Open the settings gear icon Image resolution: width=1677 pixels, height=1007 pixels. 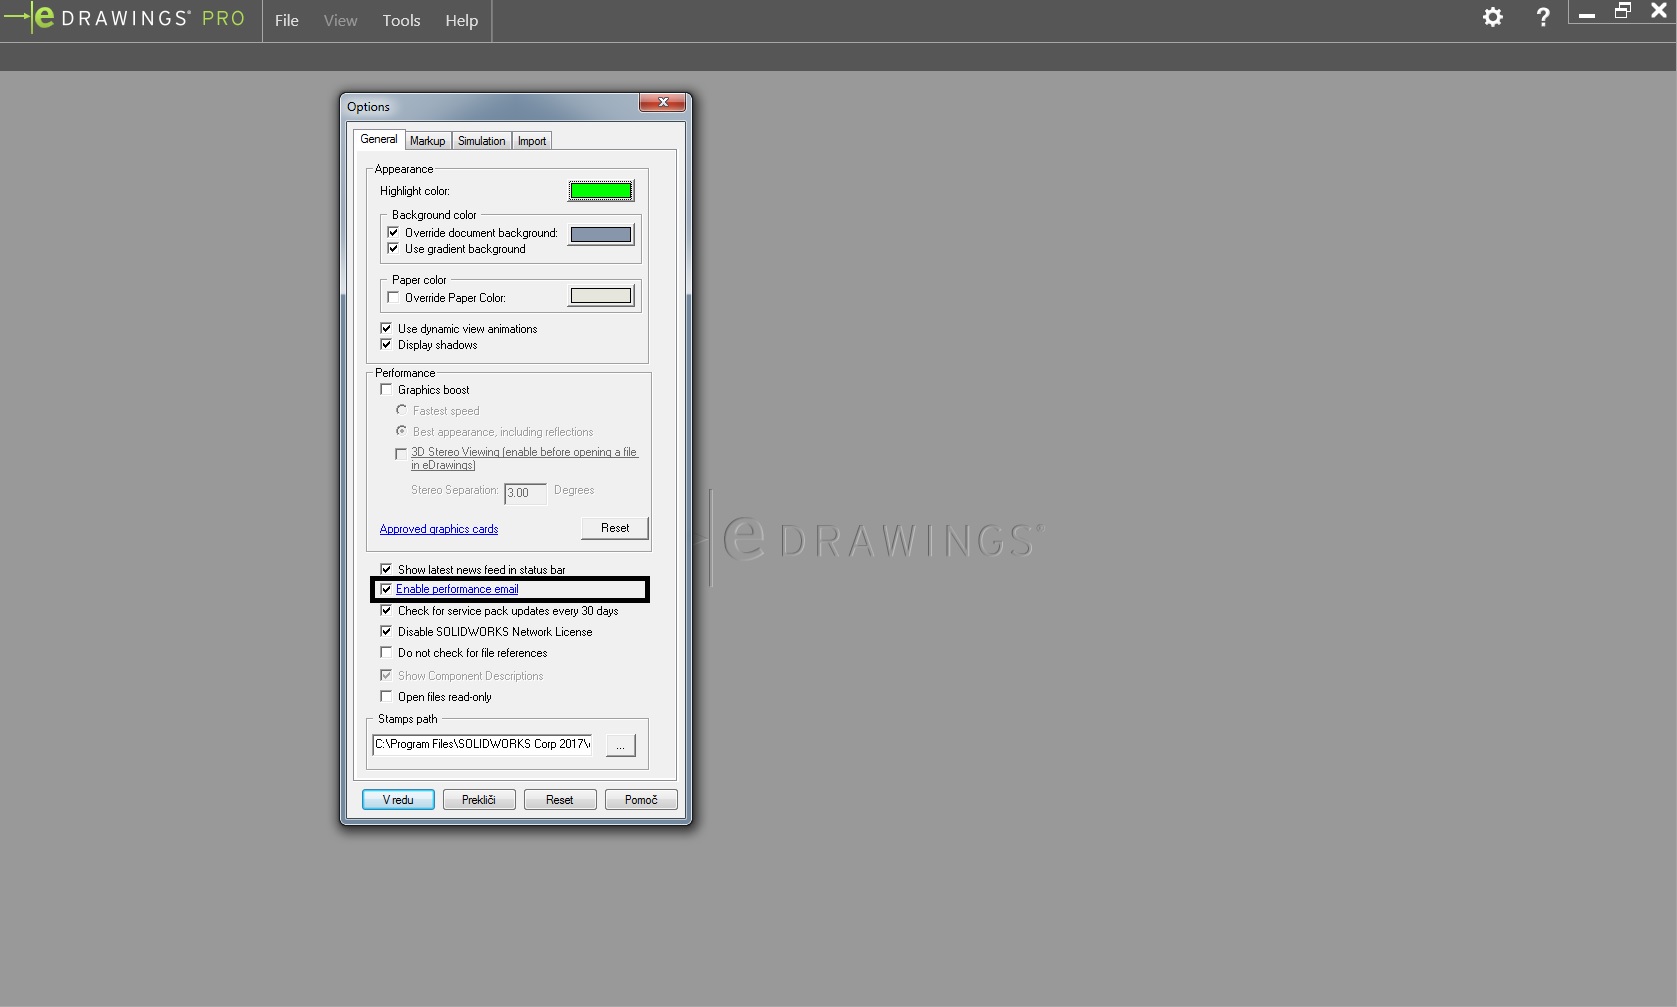coord(1492,17)
